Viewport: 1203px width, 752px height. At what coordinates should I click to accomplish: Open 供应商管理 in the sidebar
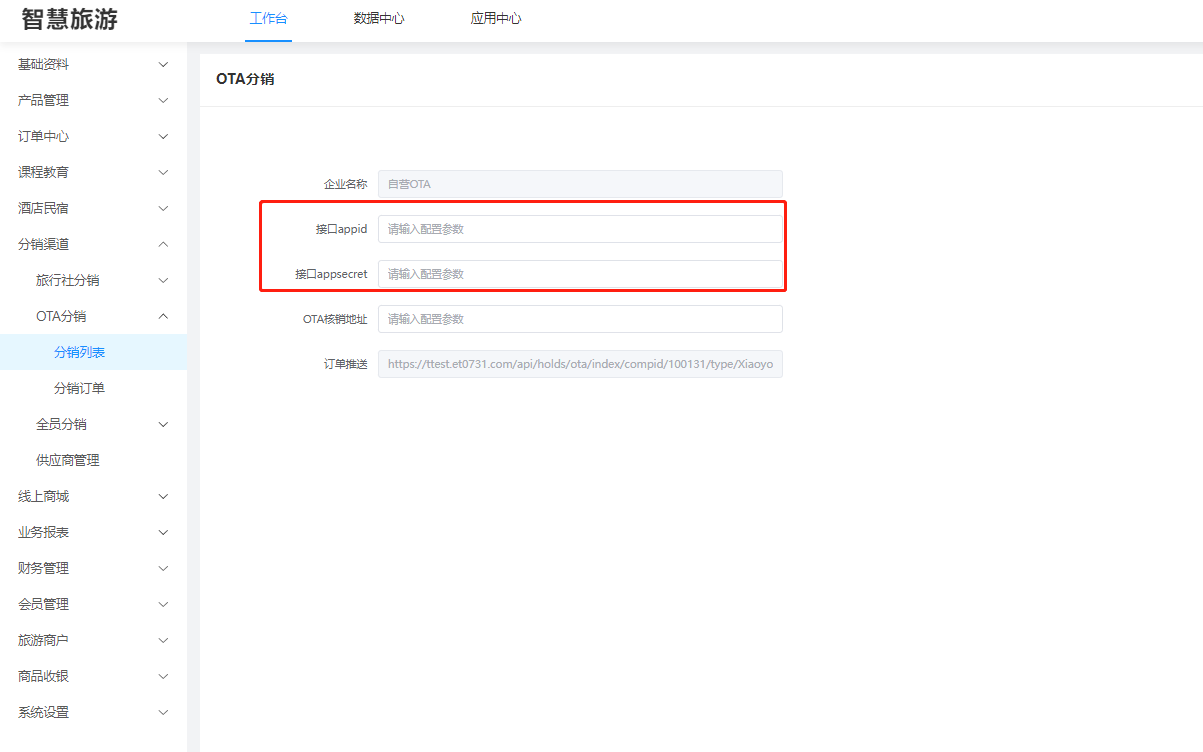(x=68, y=460)
